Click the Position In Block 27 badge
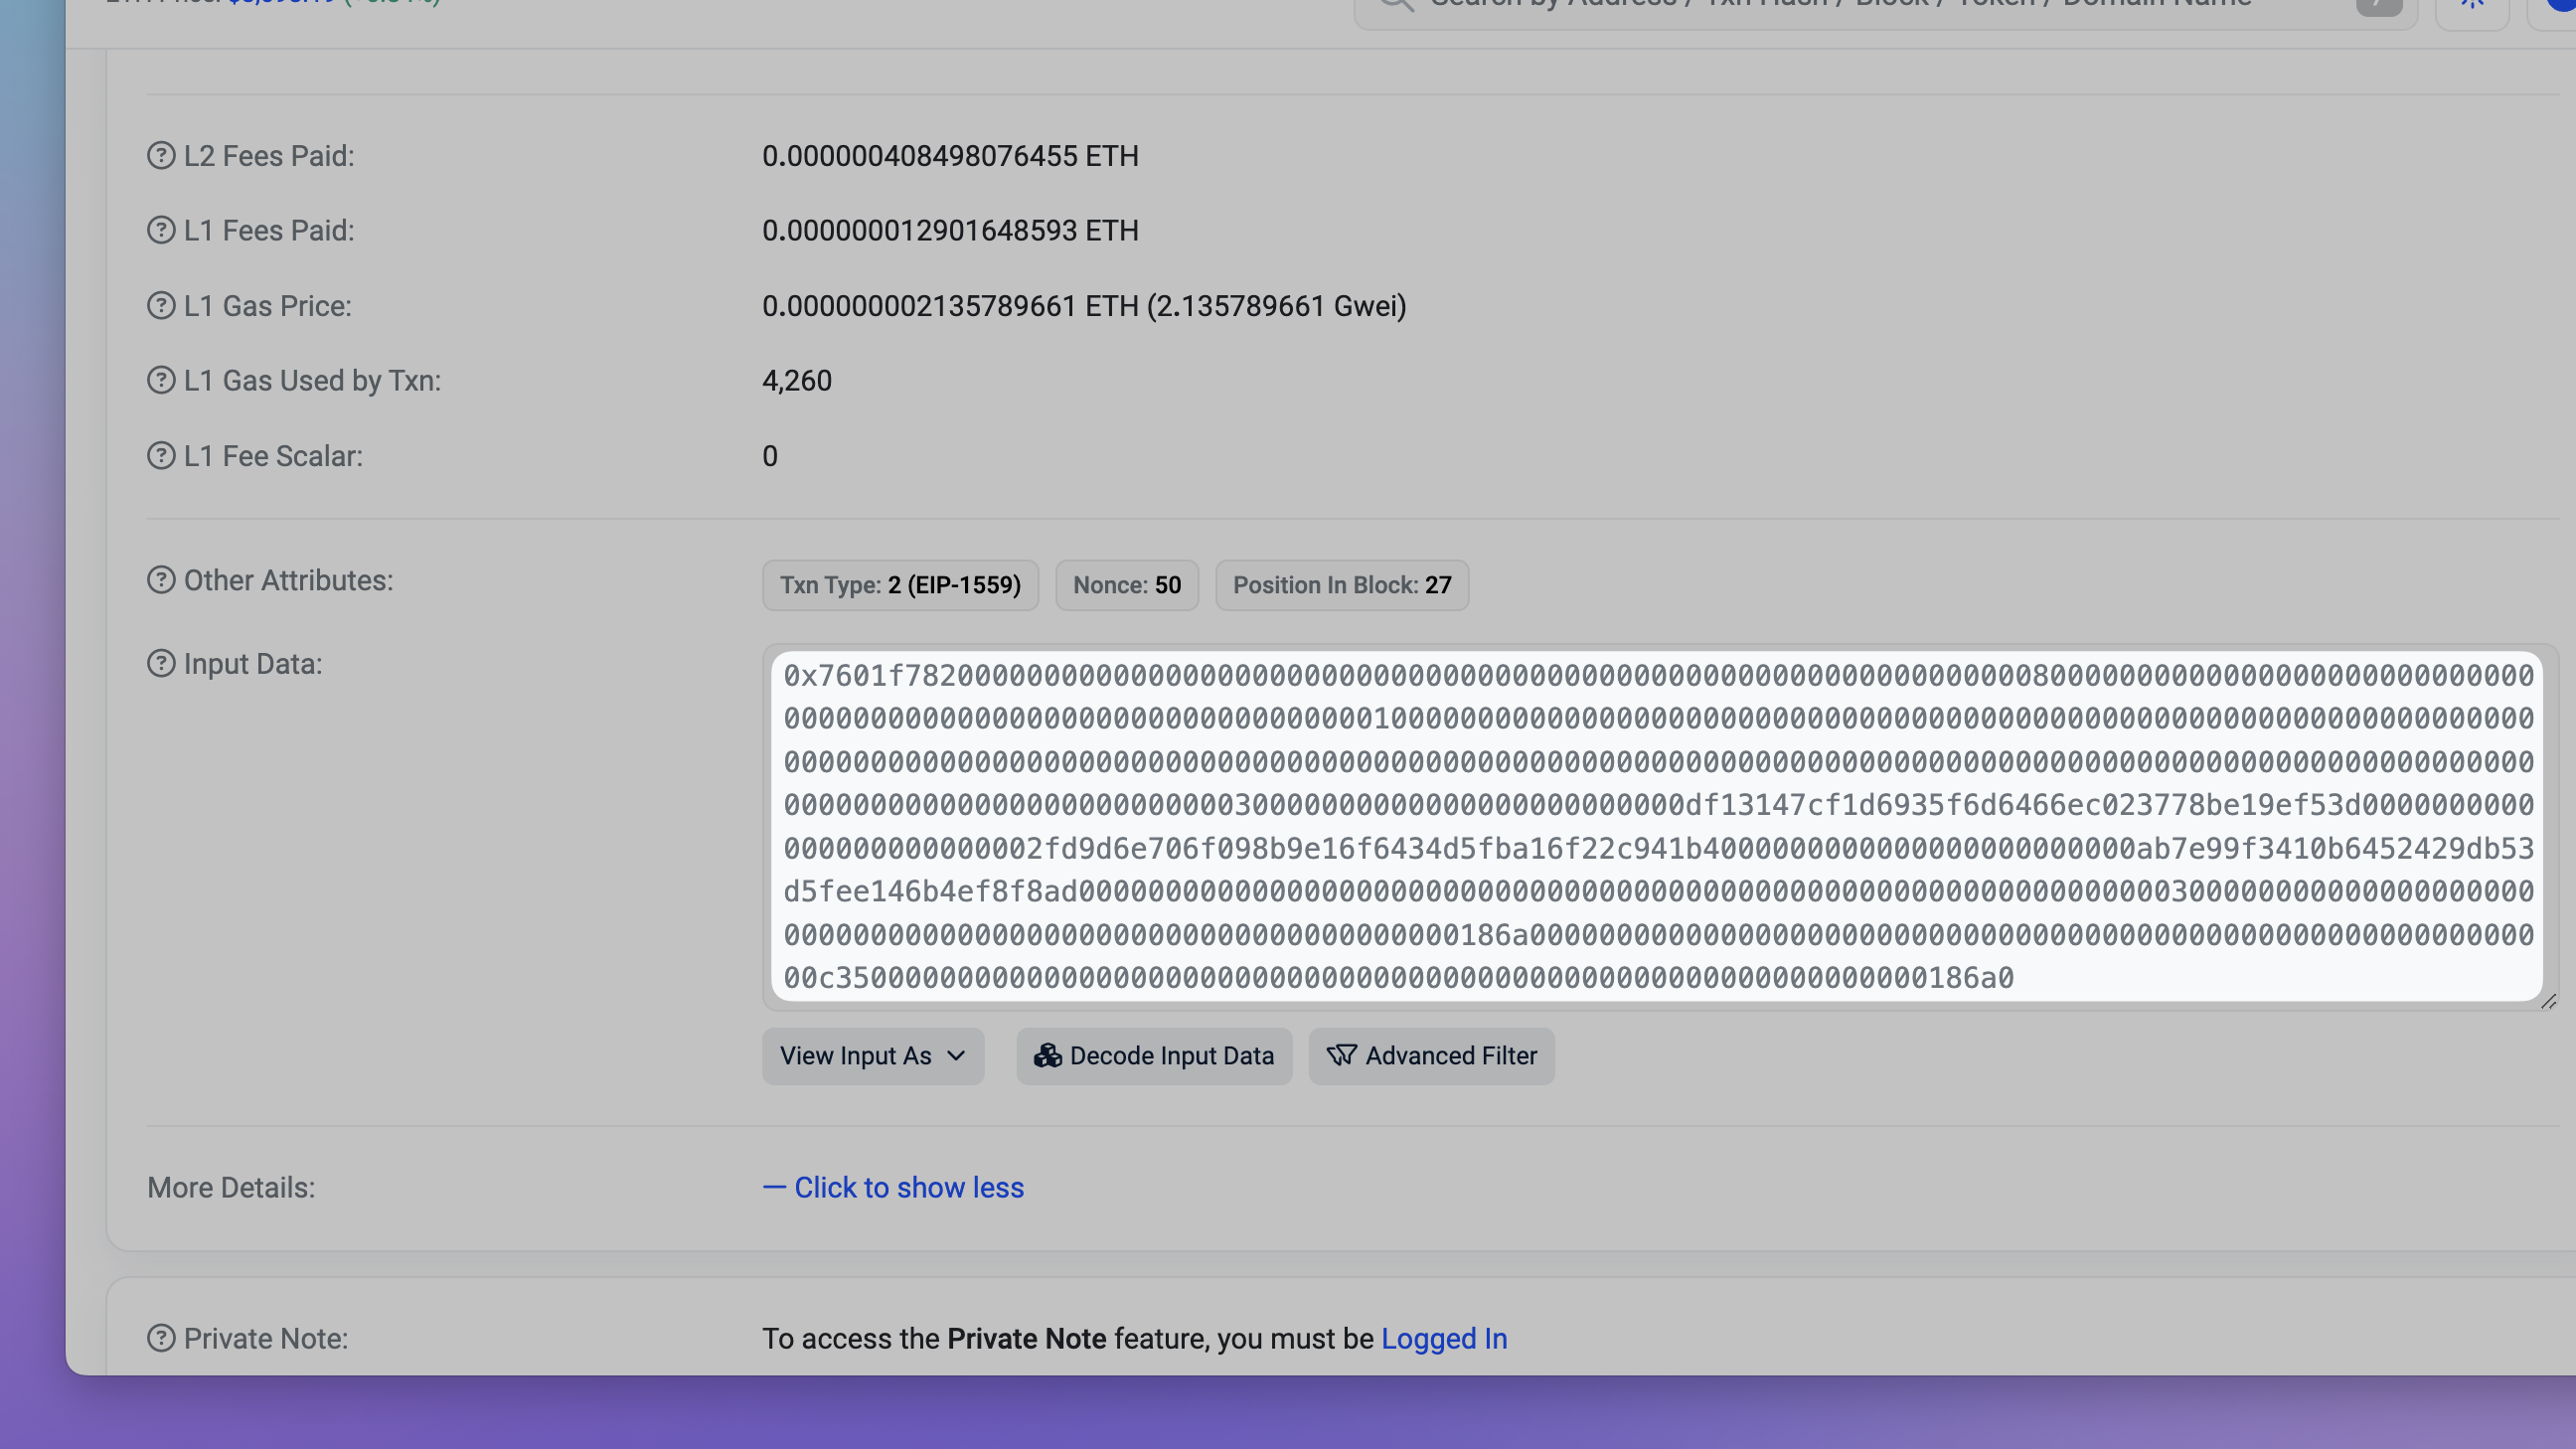Screen dimensions: 2576x1449 [x=1341, y=585]
